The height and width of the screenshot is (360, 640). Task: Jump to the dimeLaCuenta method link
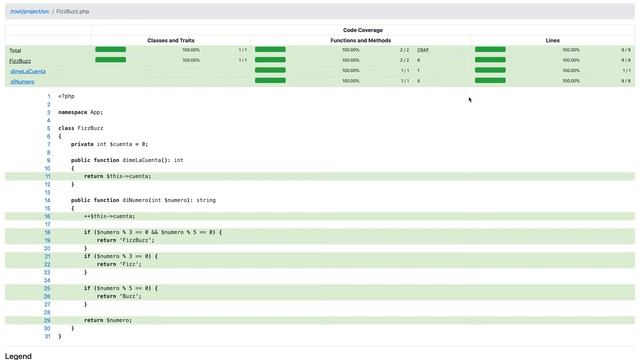[x=28, y=71]
